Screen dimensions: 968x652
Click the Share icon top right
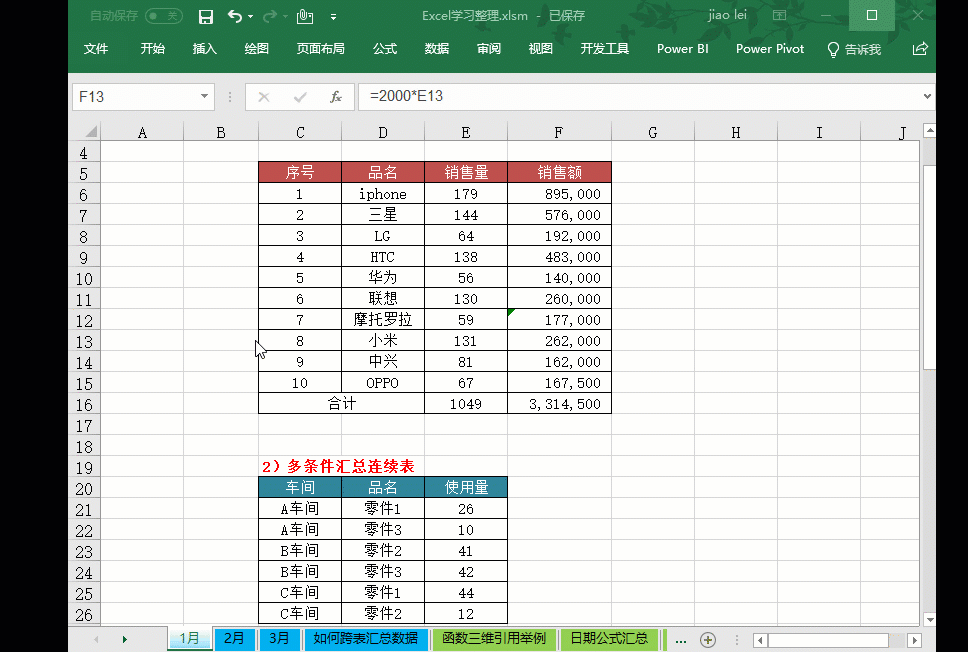click(x=919, y=48)
